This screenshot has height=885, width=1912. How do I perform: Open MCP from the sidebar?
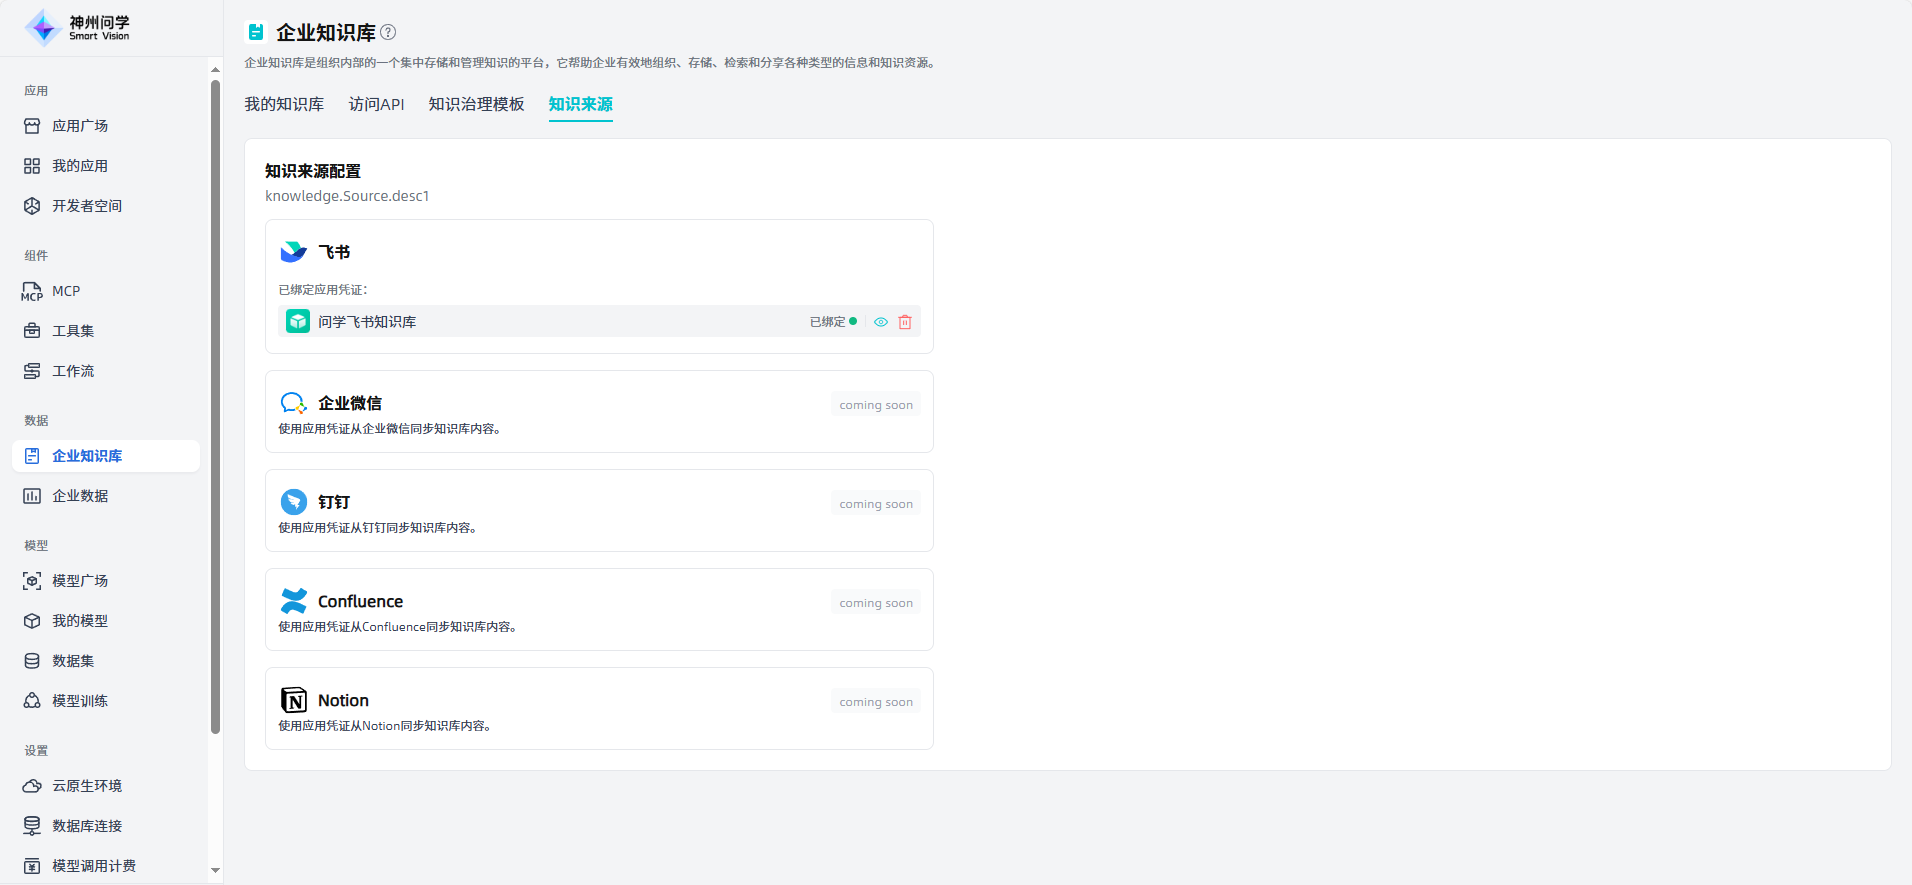66,291
